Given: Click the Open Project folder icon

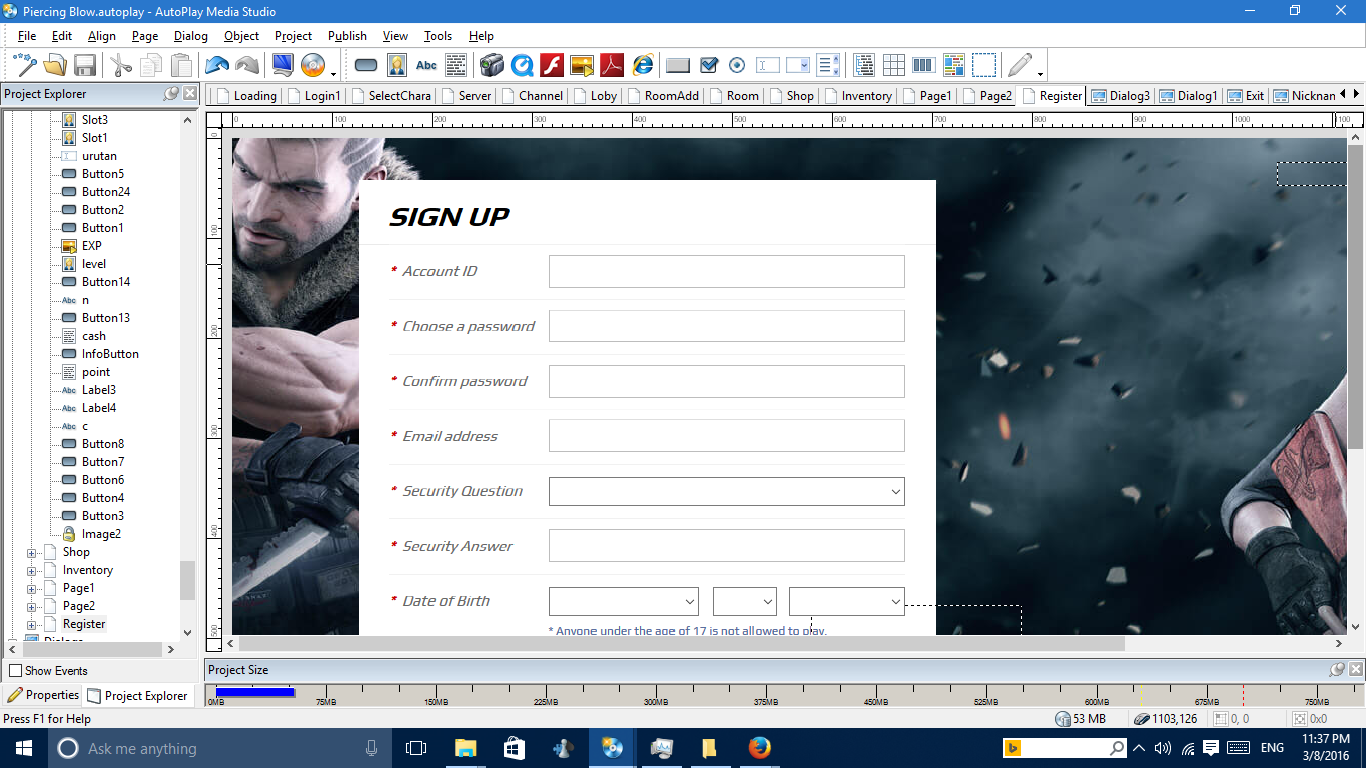Looking at the screenshot, I should click(55, 66).
